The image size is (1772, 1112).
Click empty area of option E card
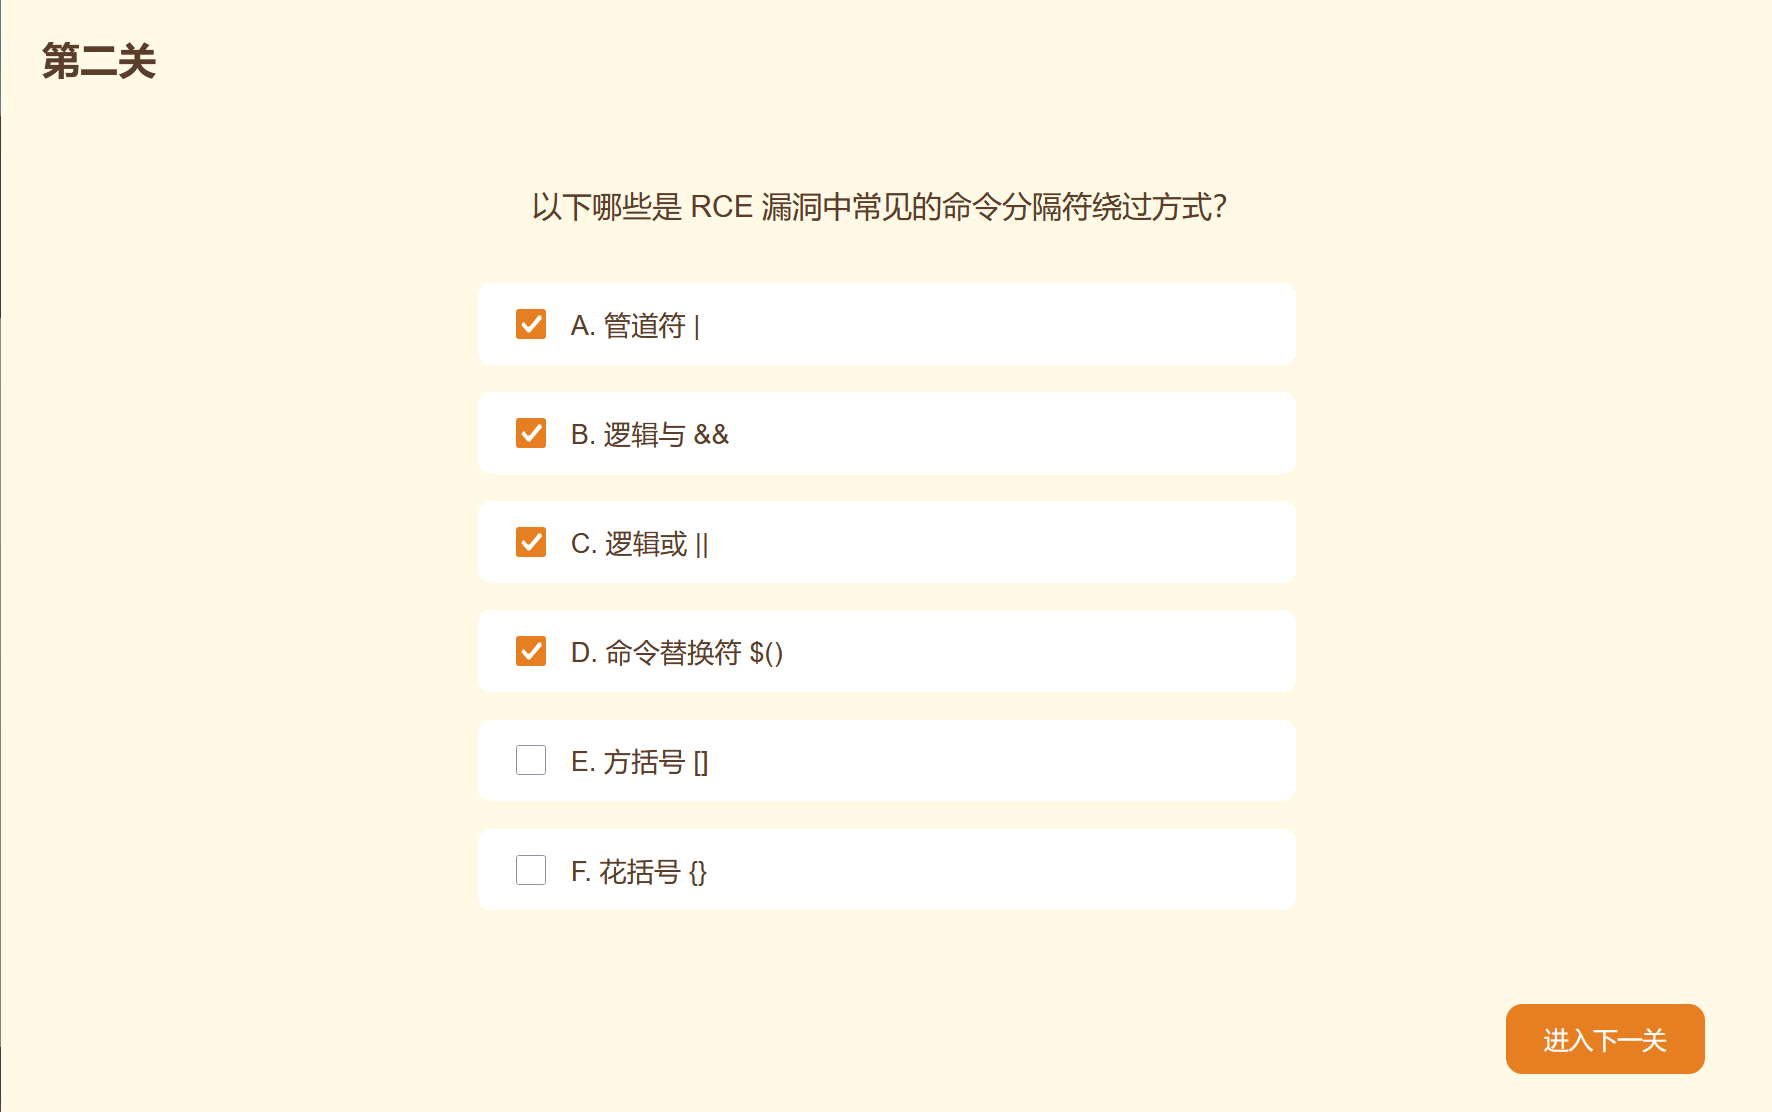1000,760
